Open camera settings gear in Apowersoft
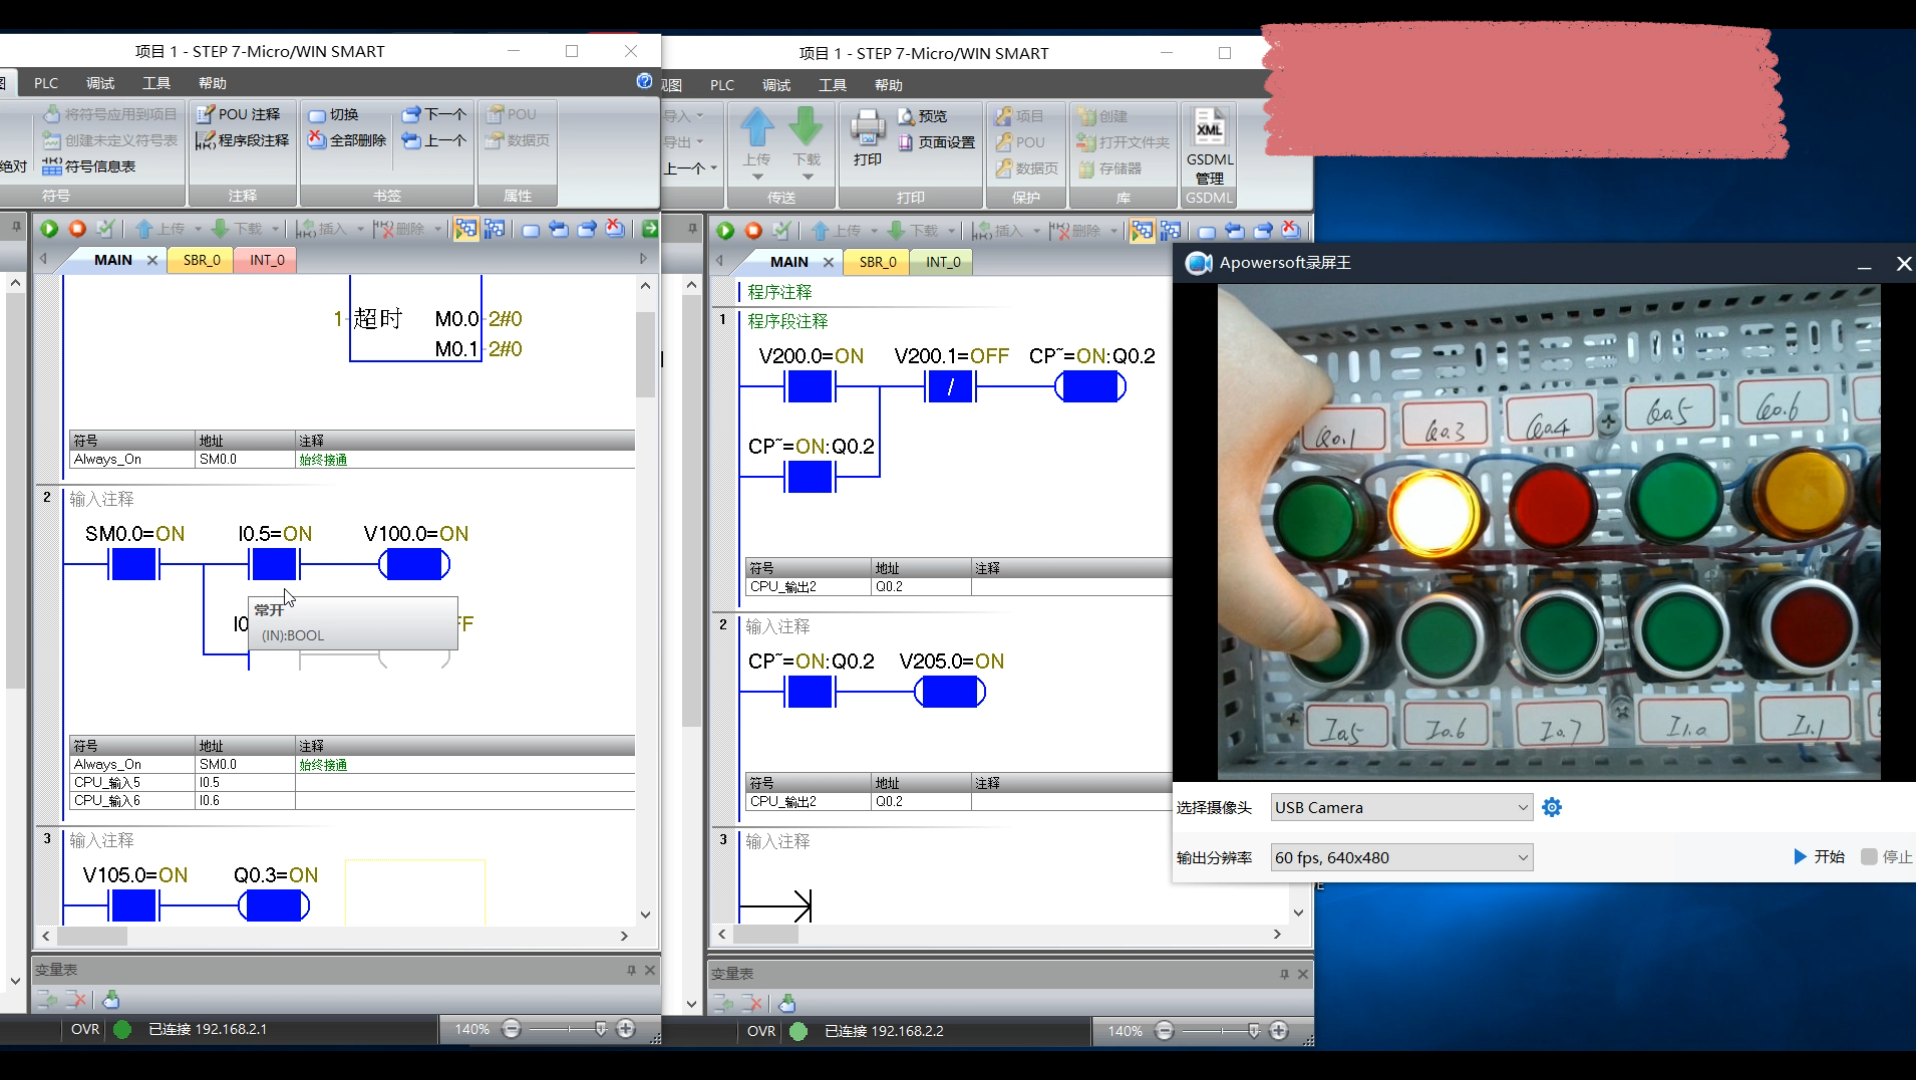 pos(1551,807)
